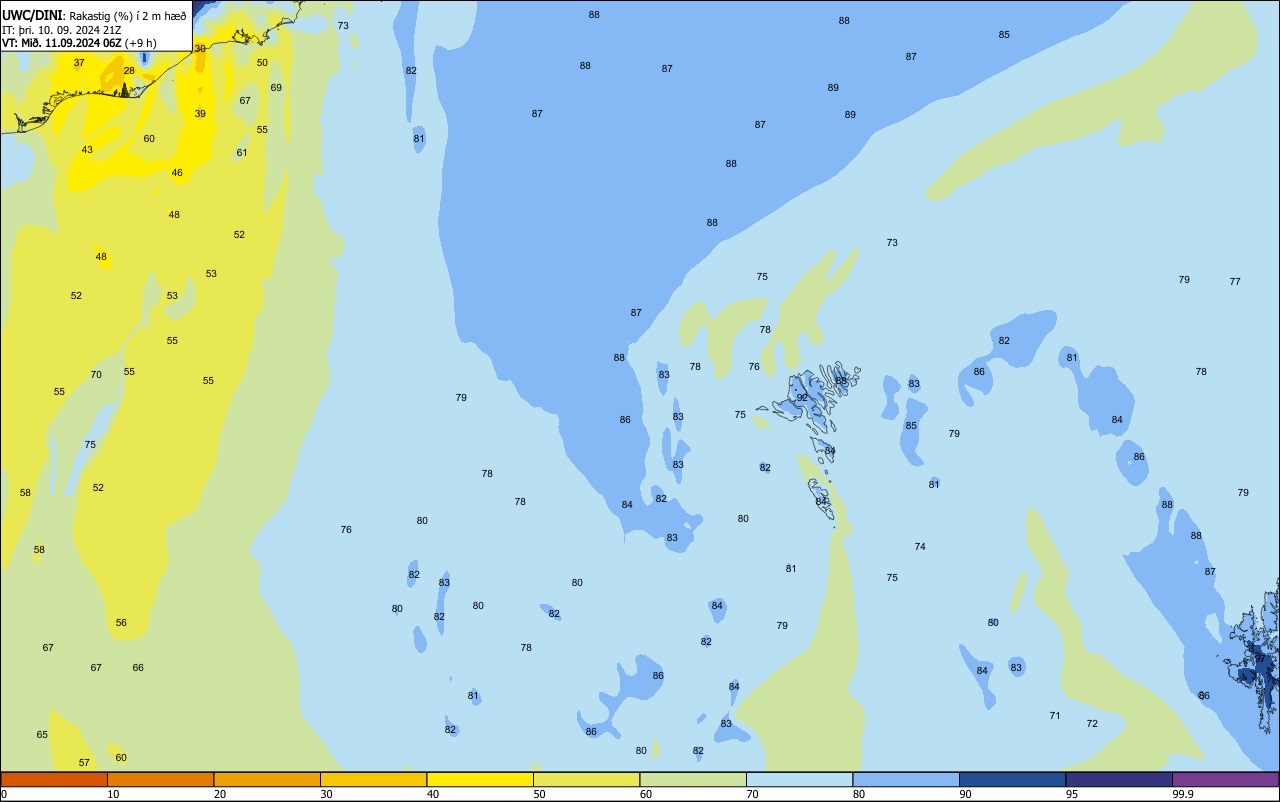This screenshot has width=1280, height=802.
Task: Click the UWC/DINI title text
Action: point(32,15)
